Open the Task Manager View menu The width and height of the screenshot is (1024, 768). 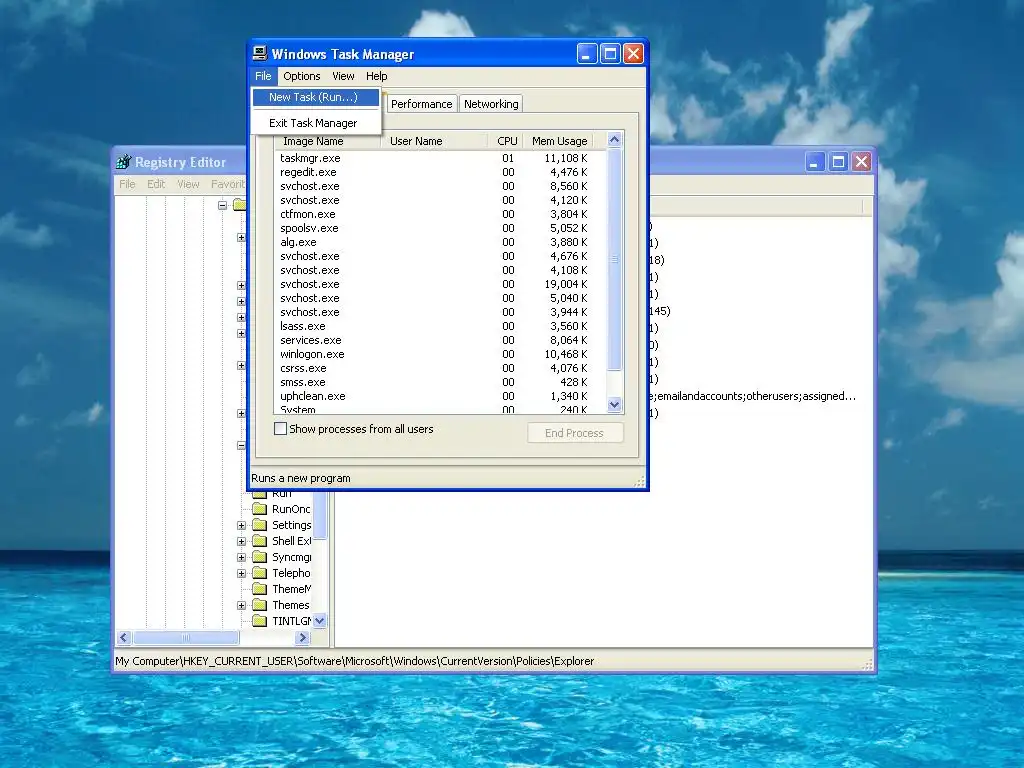(x=343, y=76)
